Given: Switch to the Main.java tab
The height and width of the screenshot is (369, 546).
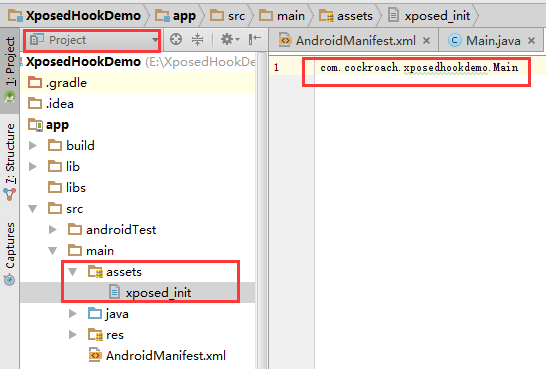Looking at the screenshot, I should [x=493, y=41].
